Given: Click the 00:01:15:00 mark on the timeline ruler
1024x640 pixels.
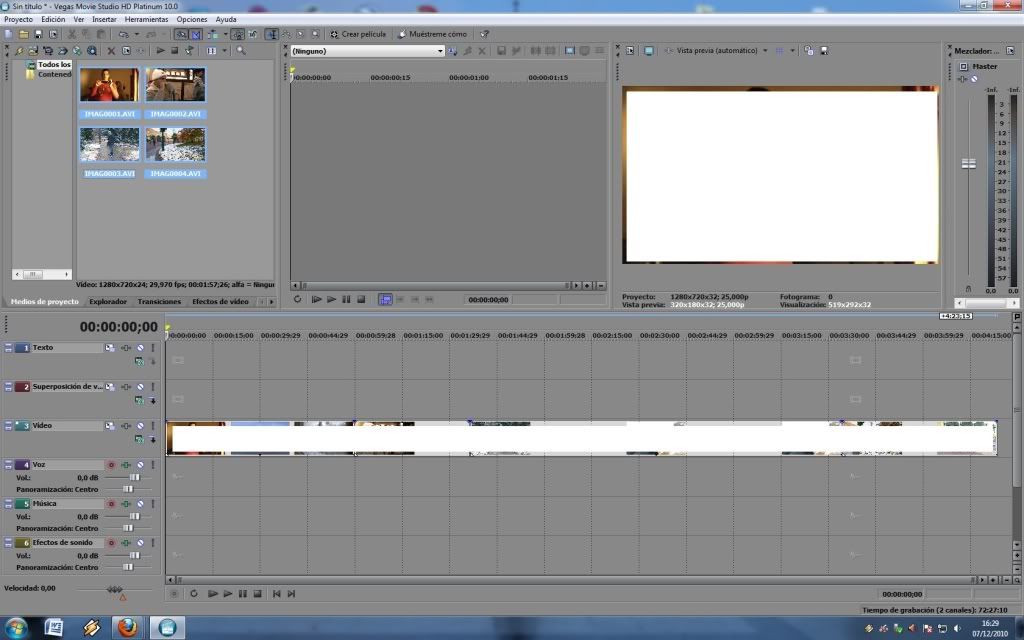Looking at the screenshot, I should [423, 336].
